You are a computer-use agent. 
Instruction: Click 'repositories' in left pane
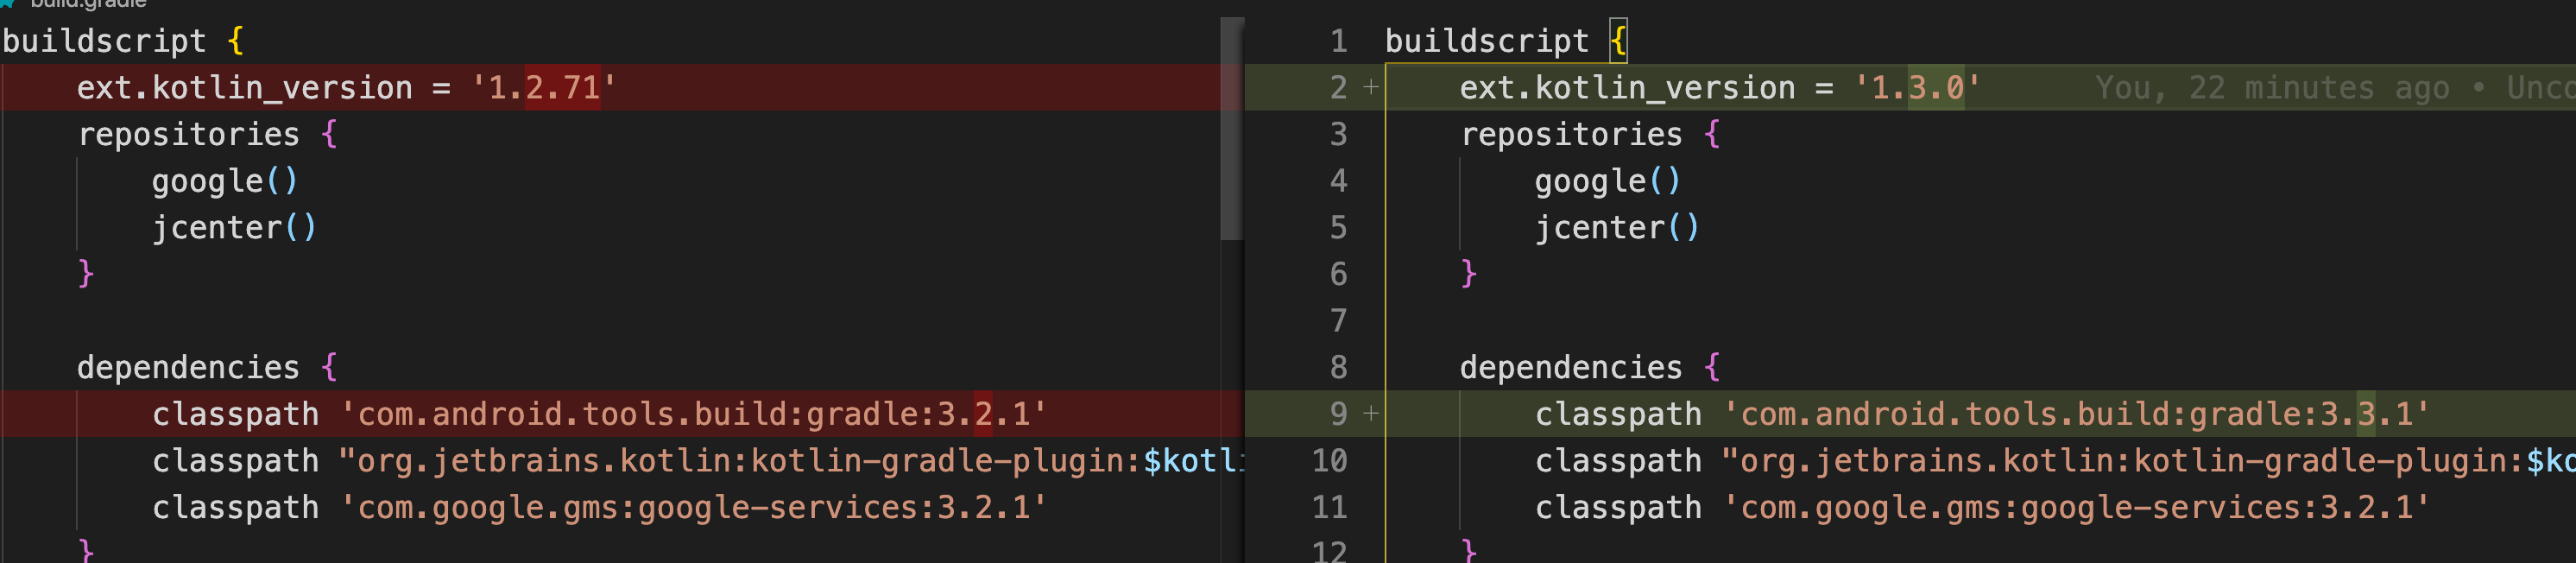[188, 134]
